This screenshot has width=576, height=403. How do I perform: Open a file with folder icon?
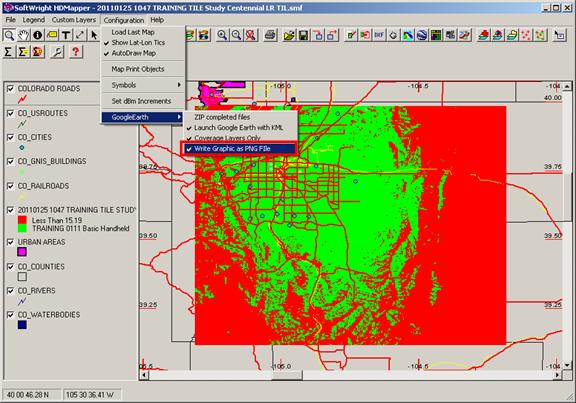pos(289,35)
